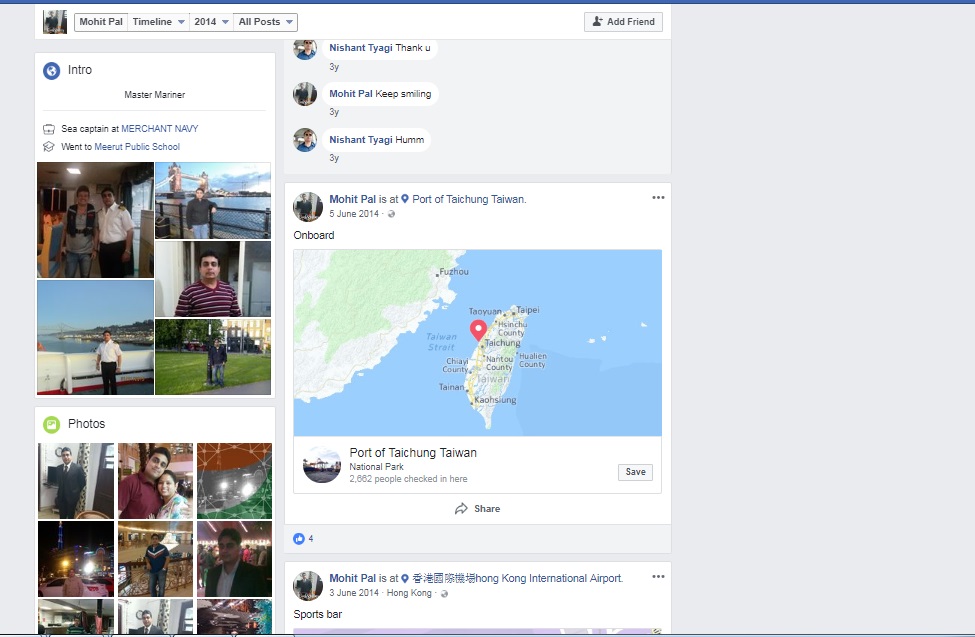Click Mohit Pal avatar on Hong Kong post

click(308, 586)
